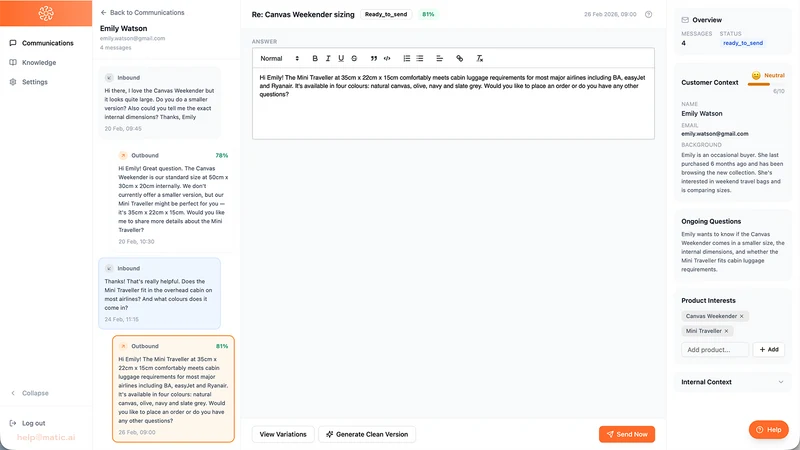
Task: Click the Log out arrow icon
Action: click(13, 423)
